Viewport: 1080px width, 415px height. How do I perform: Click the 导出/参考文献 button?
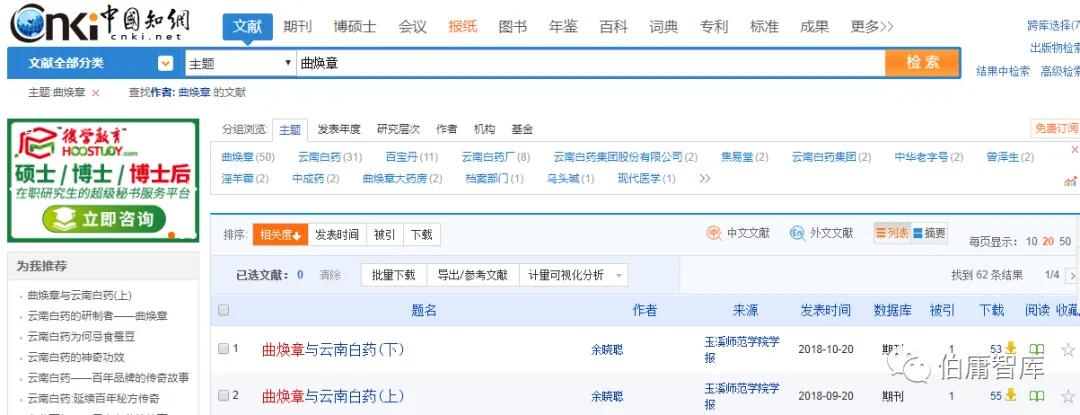tap(472, 275)
